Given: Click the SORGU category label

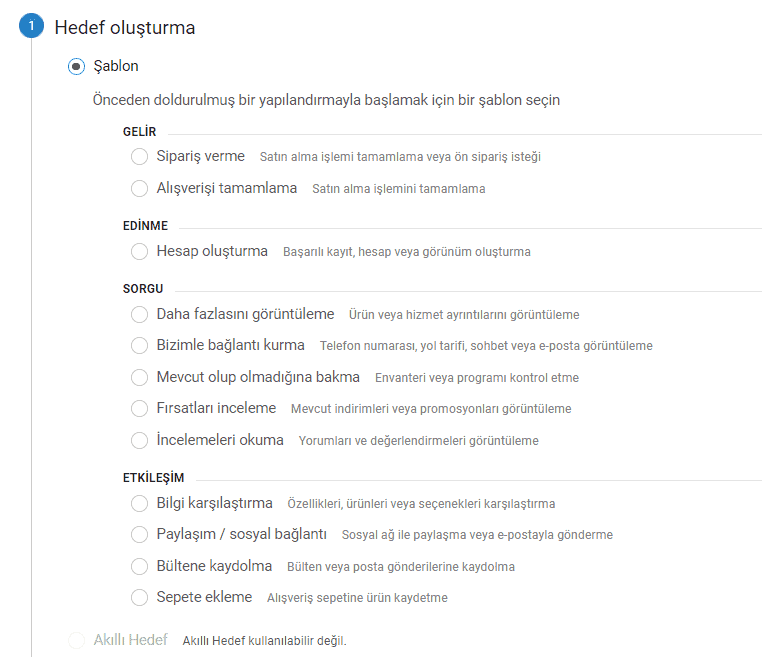Looking at the screenshot, I should point(143,289).
